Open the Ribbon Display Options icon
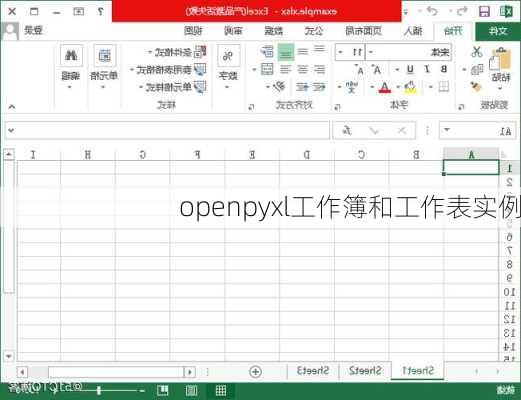Screen dimensions: 521x400 click(x=79, y=11)
